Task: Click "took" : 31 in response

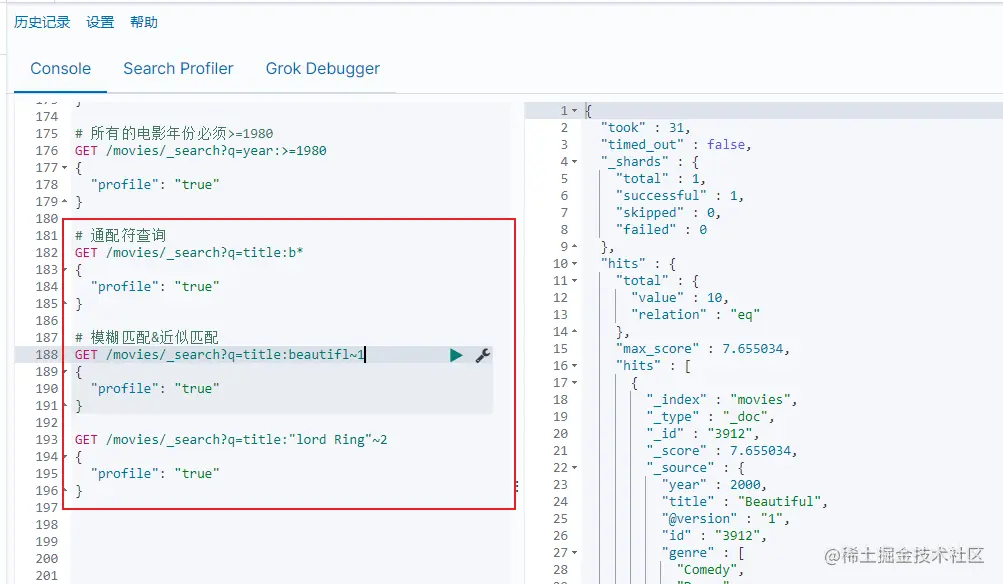Action: pos(645,128)
